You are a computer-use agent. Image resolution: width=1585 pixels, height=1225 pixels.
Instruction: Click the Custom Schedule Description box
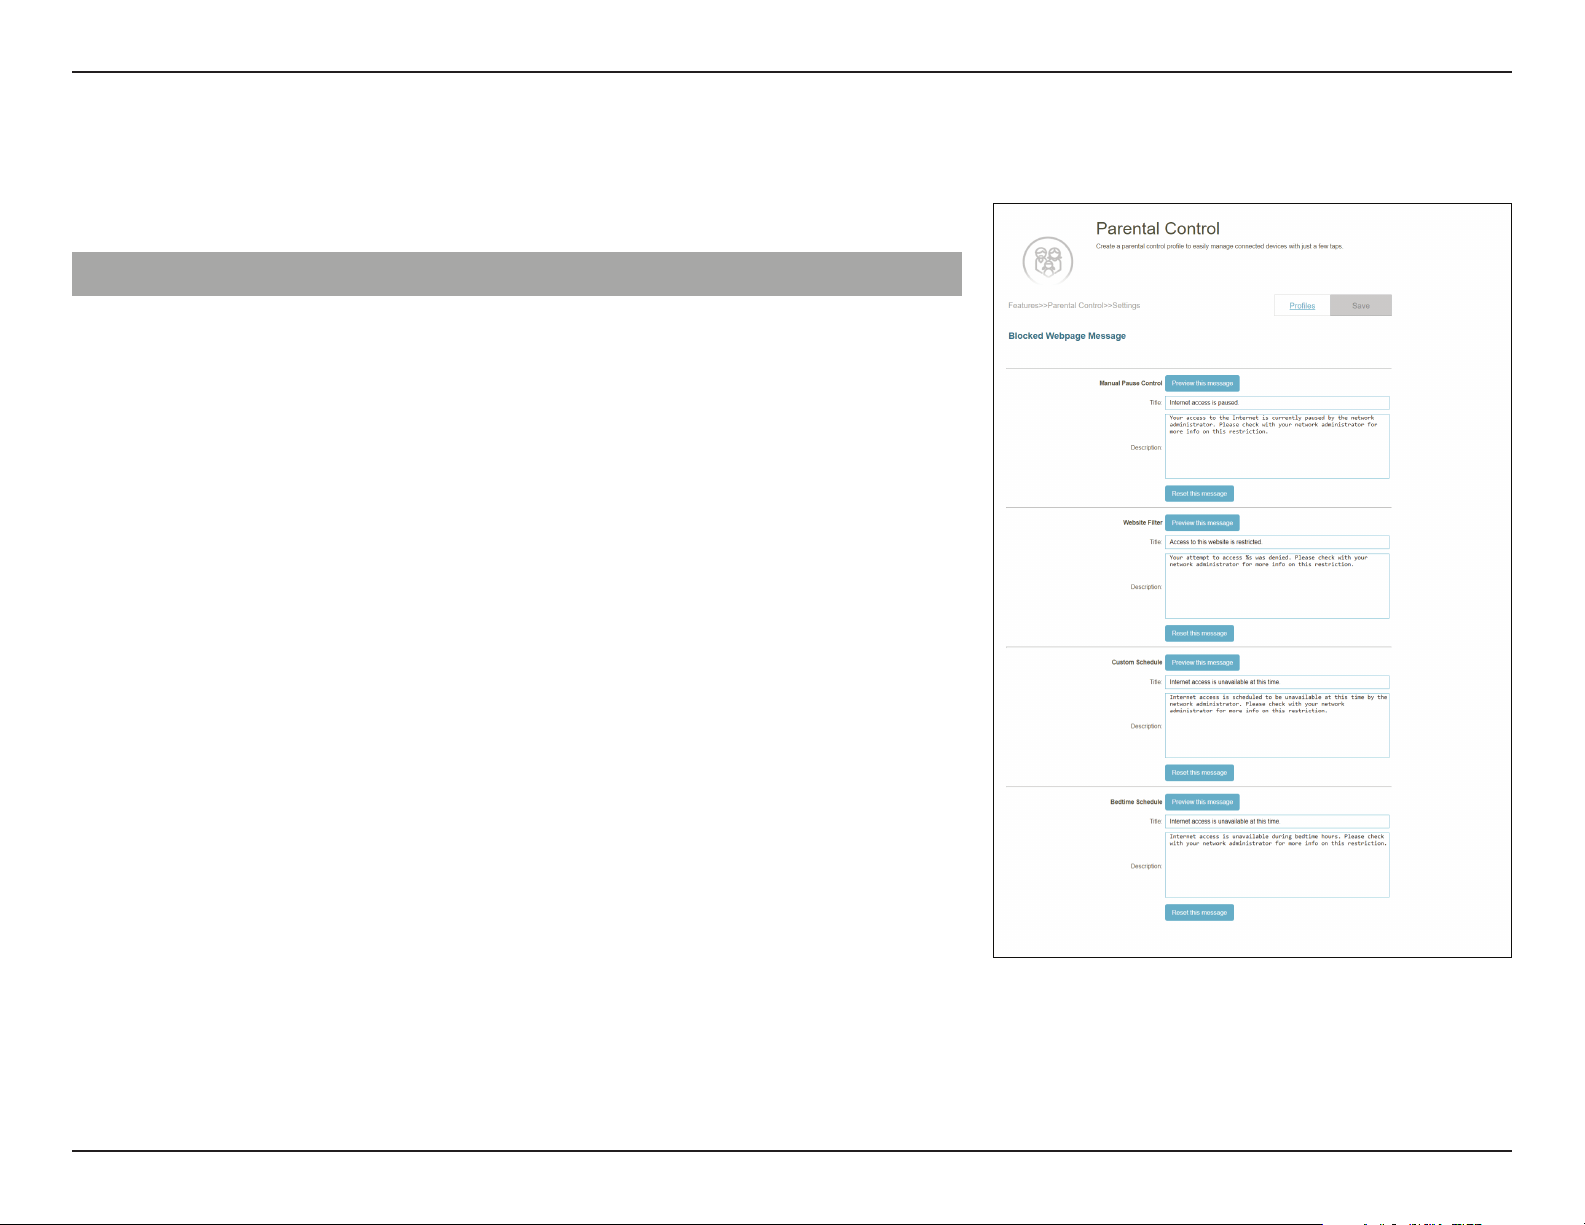(1277, 726)
